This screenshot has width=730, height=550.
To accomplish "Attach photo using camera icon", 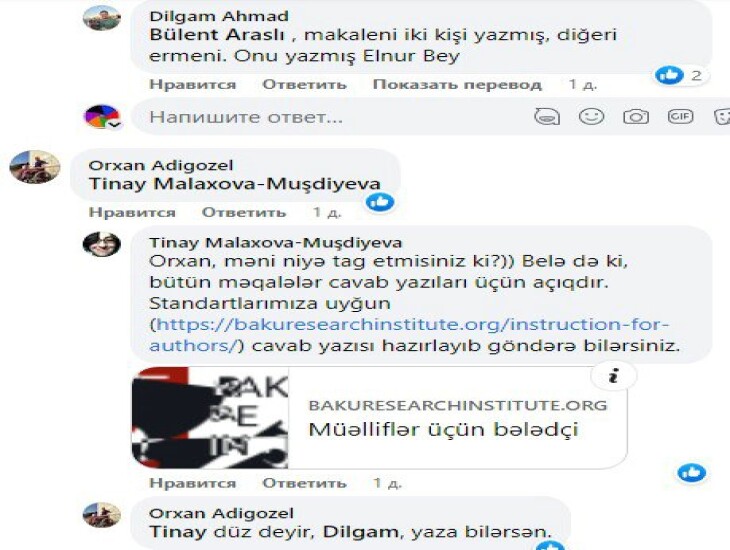I will click(636, 116).
